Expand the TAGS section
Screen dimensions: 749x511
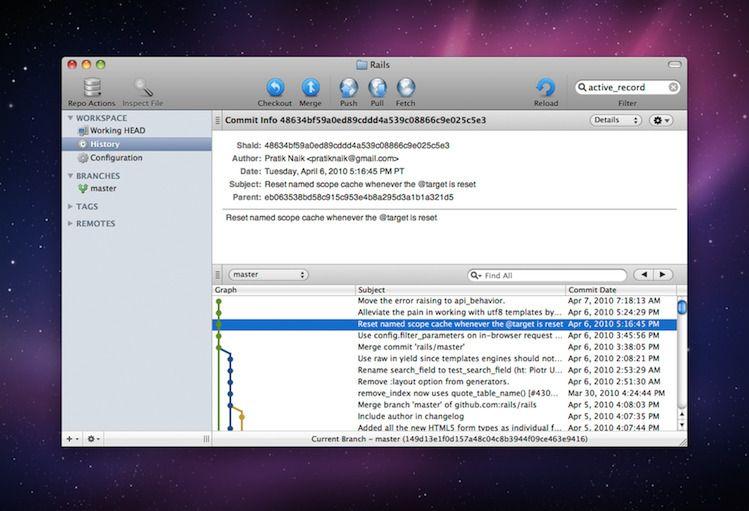(x=70, y=206)
